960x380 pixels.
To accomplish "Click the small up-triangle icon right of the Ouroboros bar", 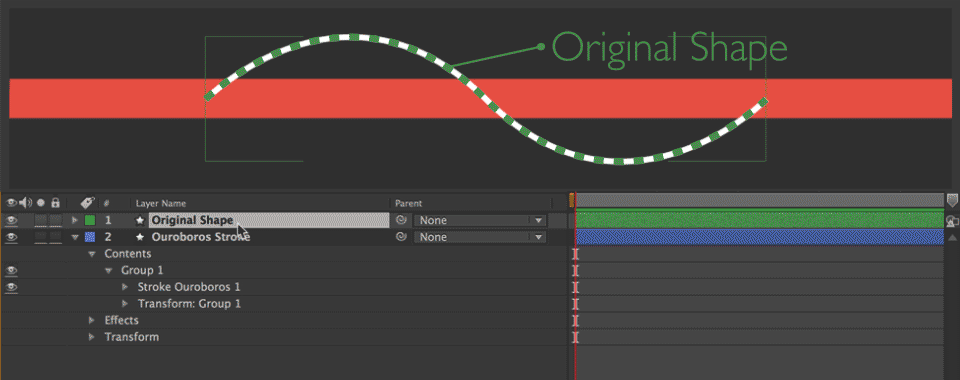I will [952, 237].
